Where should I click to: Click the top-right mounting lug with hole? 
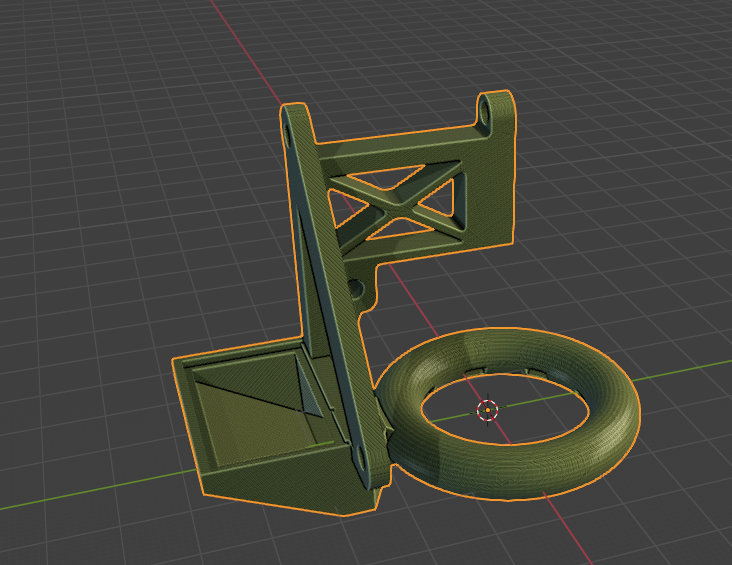tap(495, 113)
